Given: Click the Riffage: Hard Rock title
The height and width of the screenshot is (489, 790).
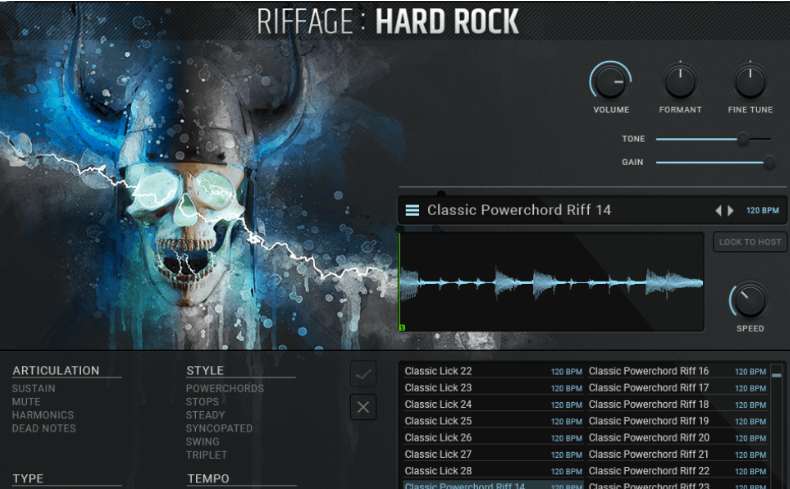Looking at the screenshot, I should pyautogui.click(x=387, y=22).
